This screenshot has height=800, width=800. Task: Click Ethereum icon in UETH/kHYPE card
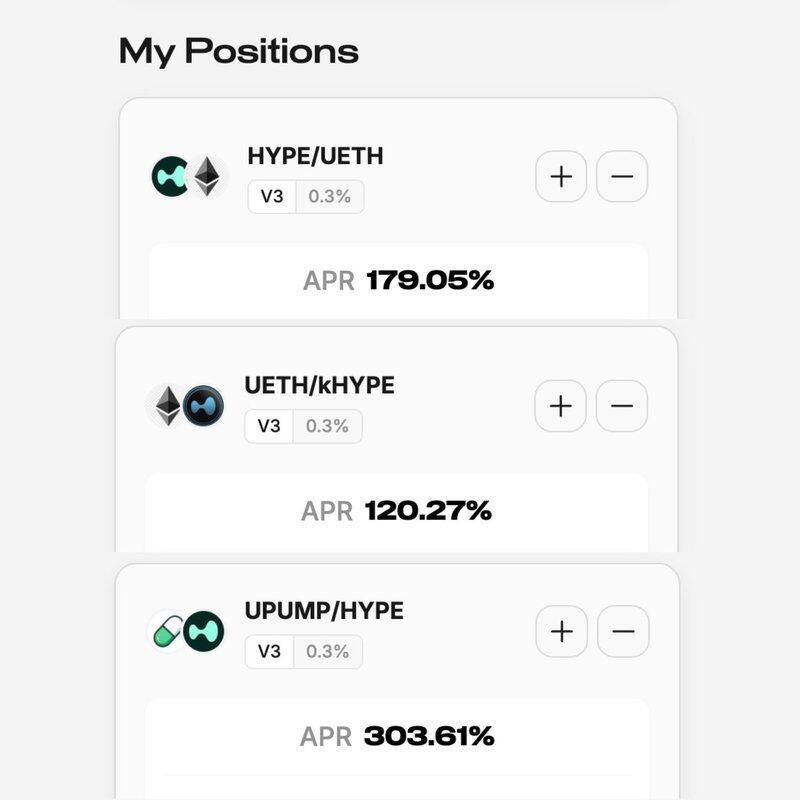[x=168, y=406]
